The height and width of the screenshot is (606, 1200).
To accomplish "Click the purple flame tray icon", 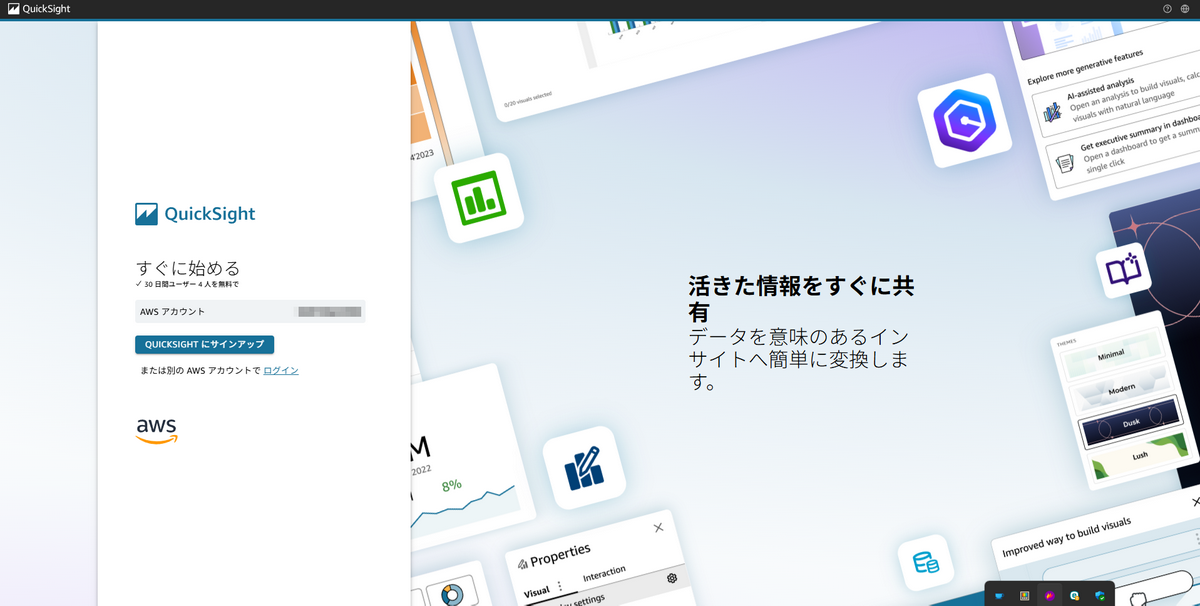I will click(1049, 595).
